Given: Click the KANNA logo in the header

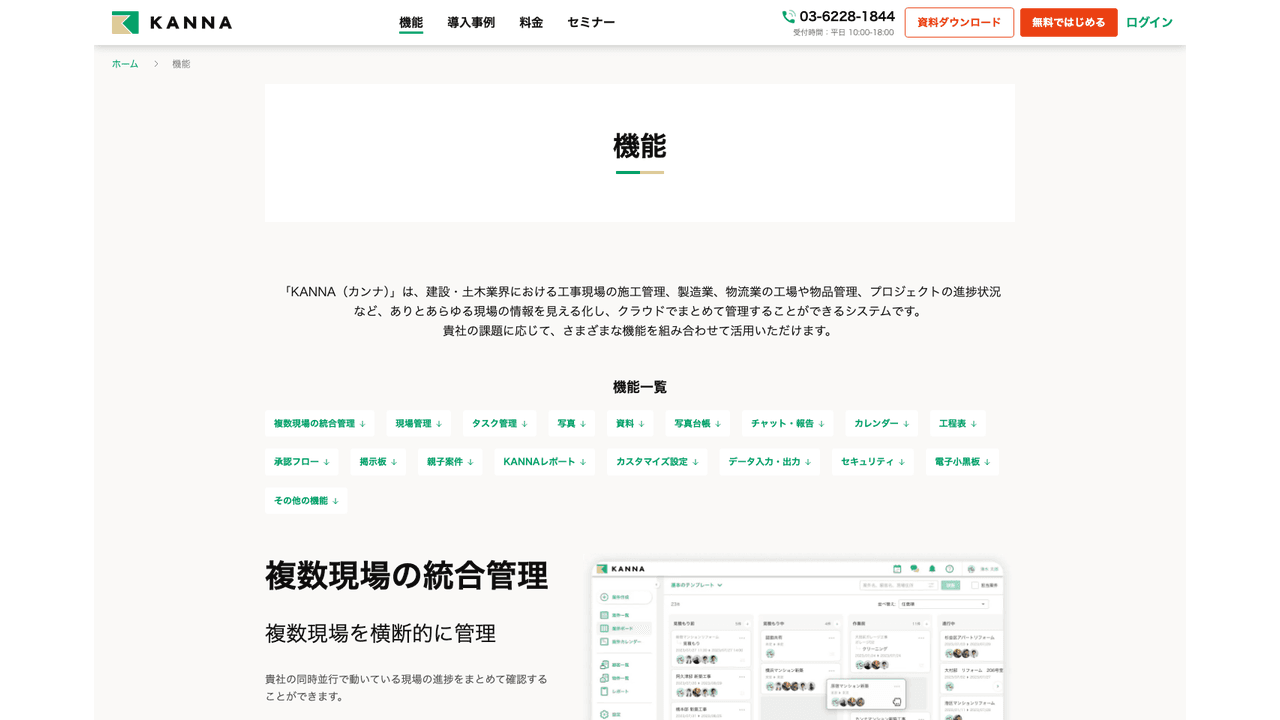Looking at the screenshot, I should 172,22.
